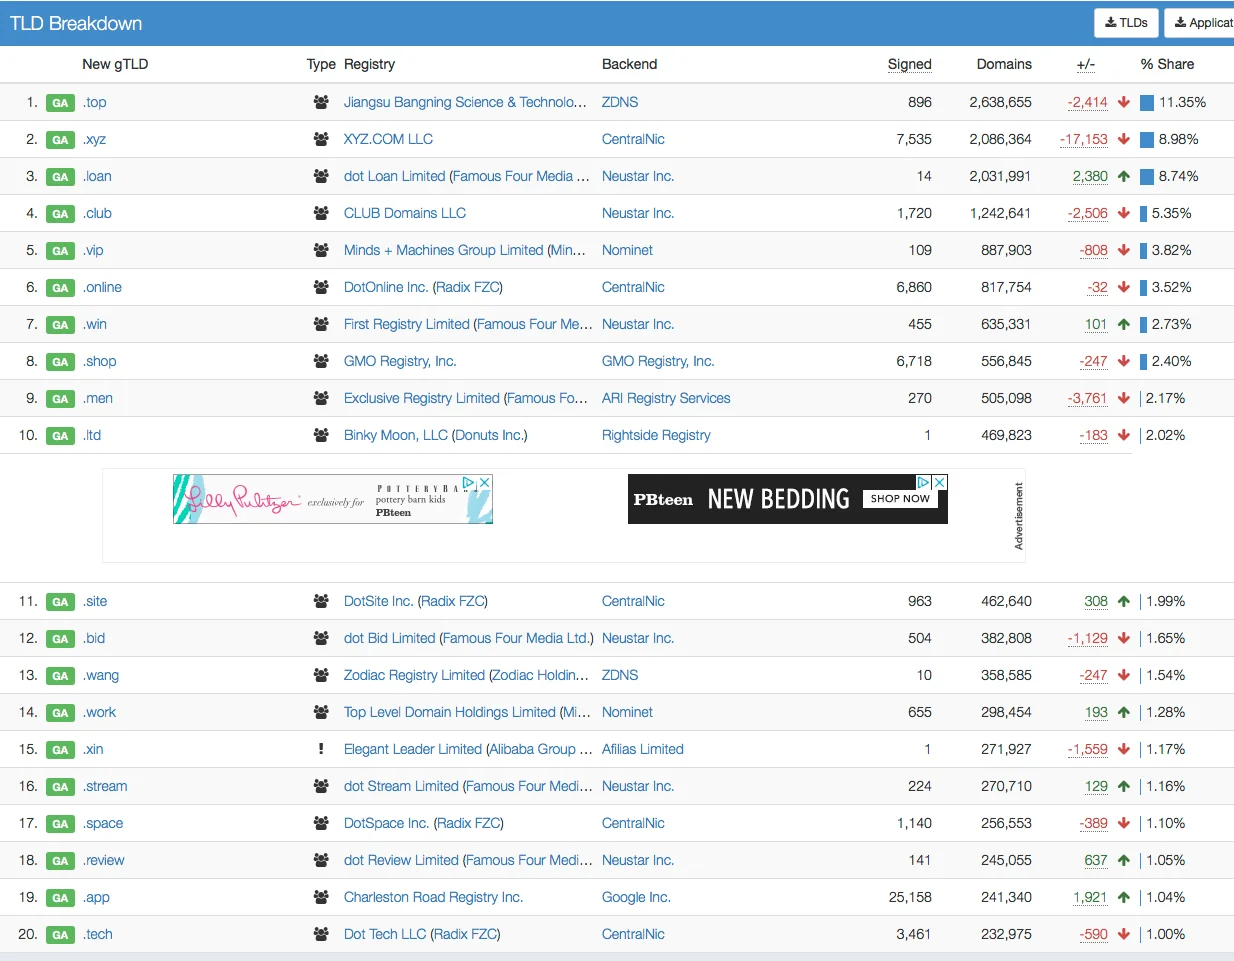Click the New gTLD column header
1234x961 pixels.
(115, 64)
